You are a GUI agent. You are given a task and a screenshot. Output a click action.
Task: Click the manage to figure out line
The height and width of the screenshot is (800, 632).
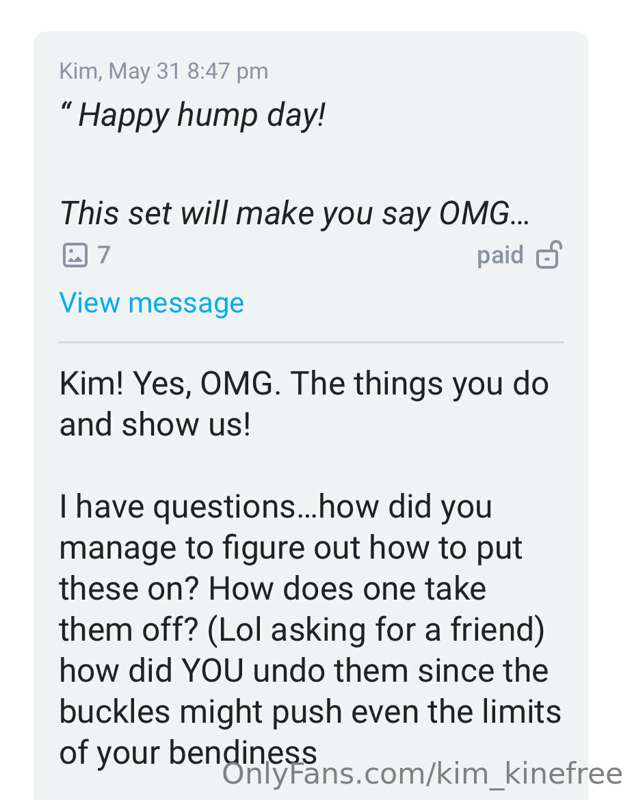coord(291,548)
